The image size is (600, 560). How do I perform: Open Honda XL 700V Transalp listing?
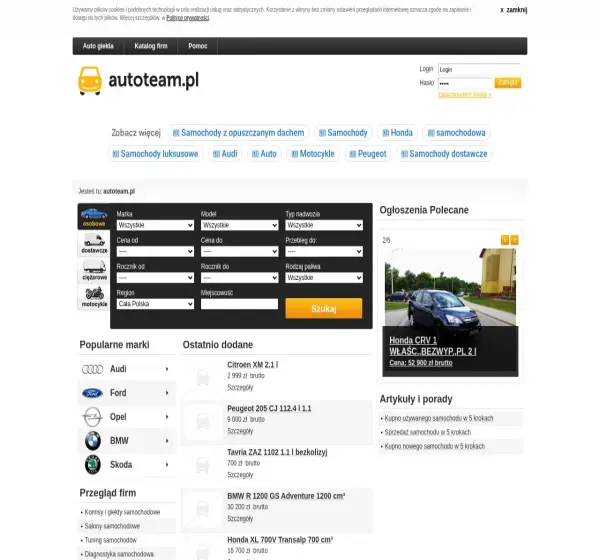[x=280, y=540]
